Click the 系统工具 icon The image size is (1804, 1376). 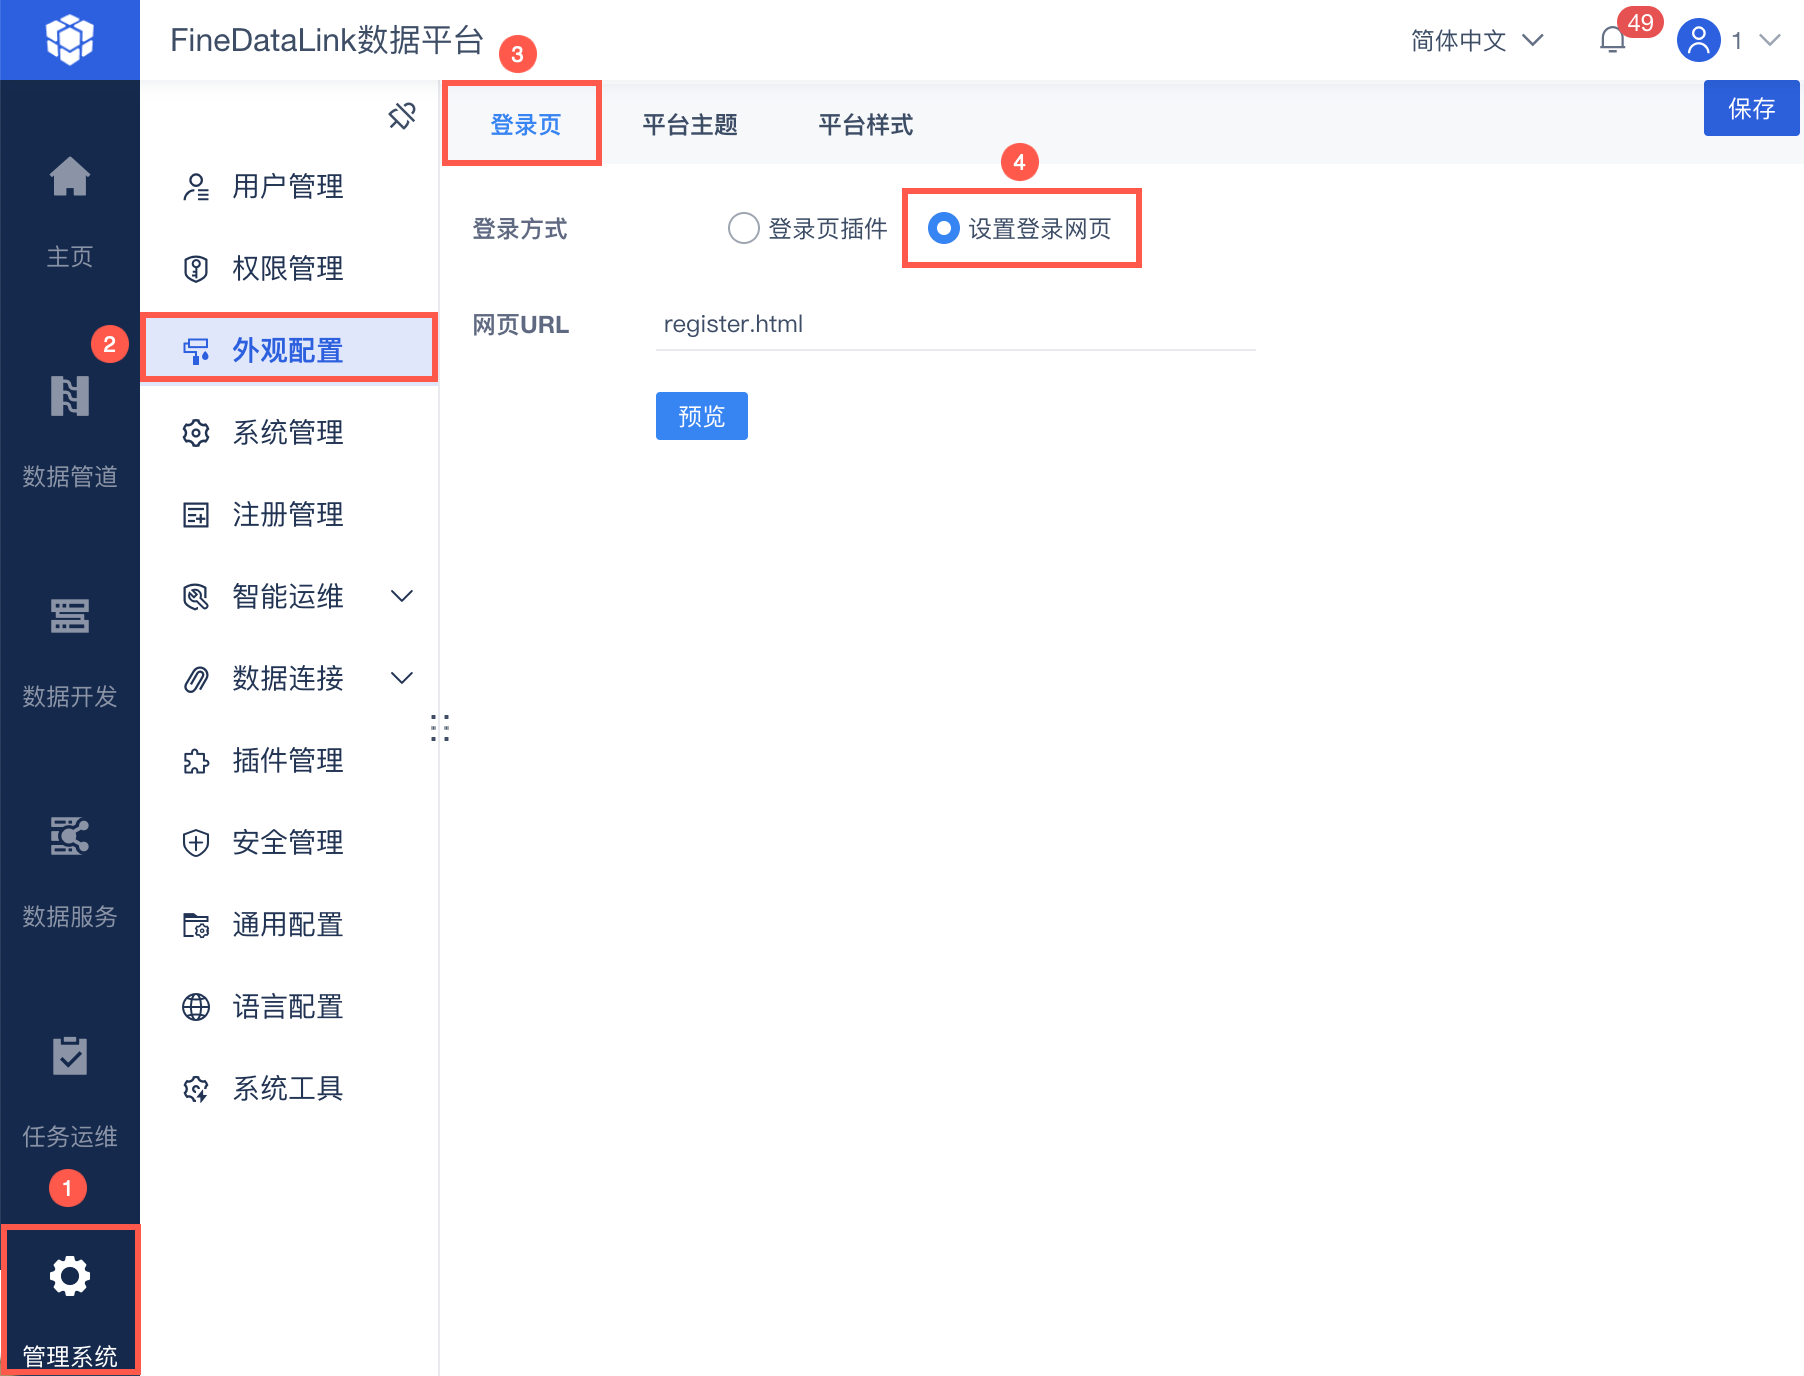point(196,1089)
